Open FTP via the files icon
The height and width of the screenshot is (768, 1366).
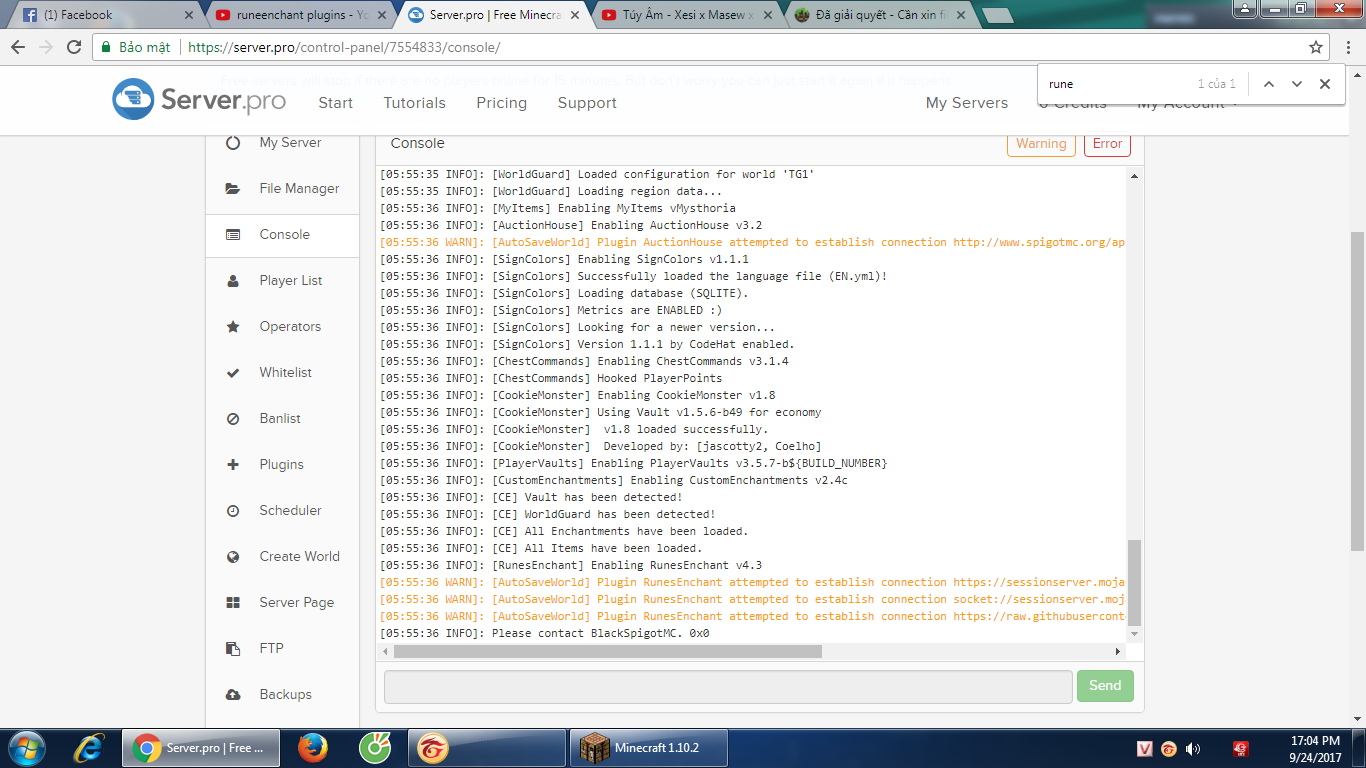(x=233, y=649)
